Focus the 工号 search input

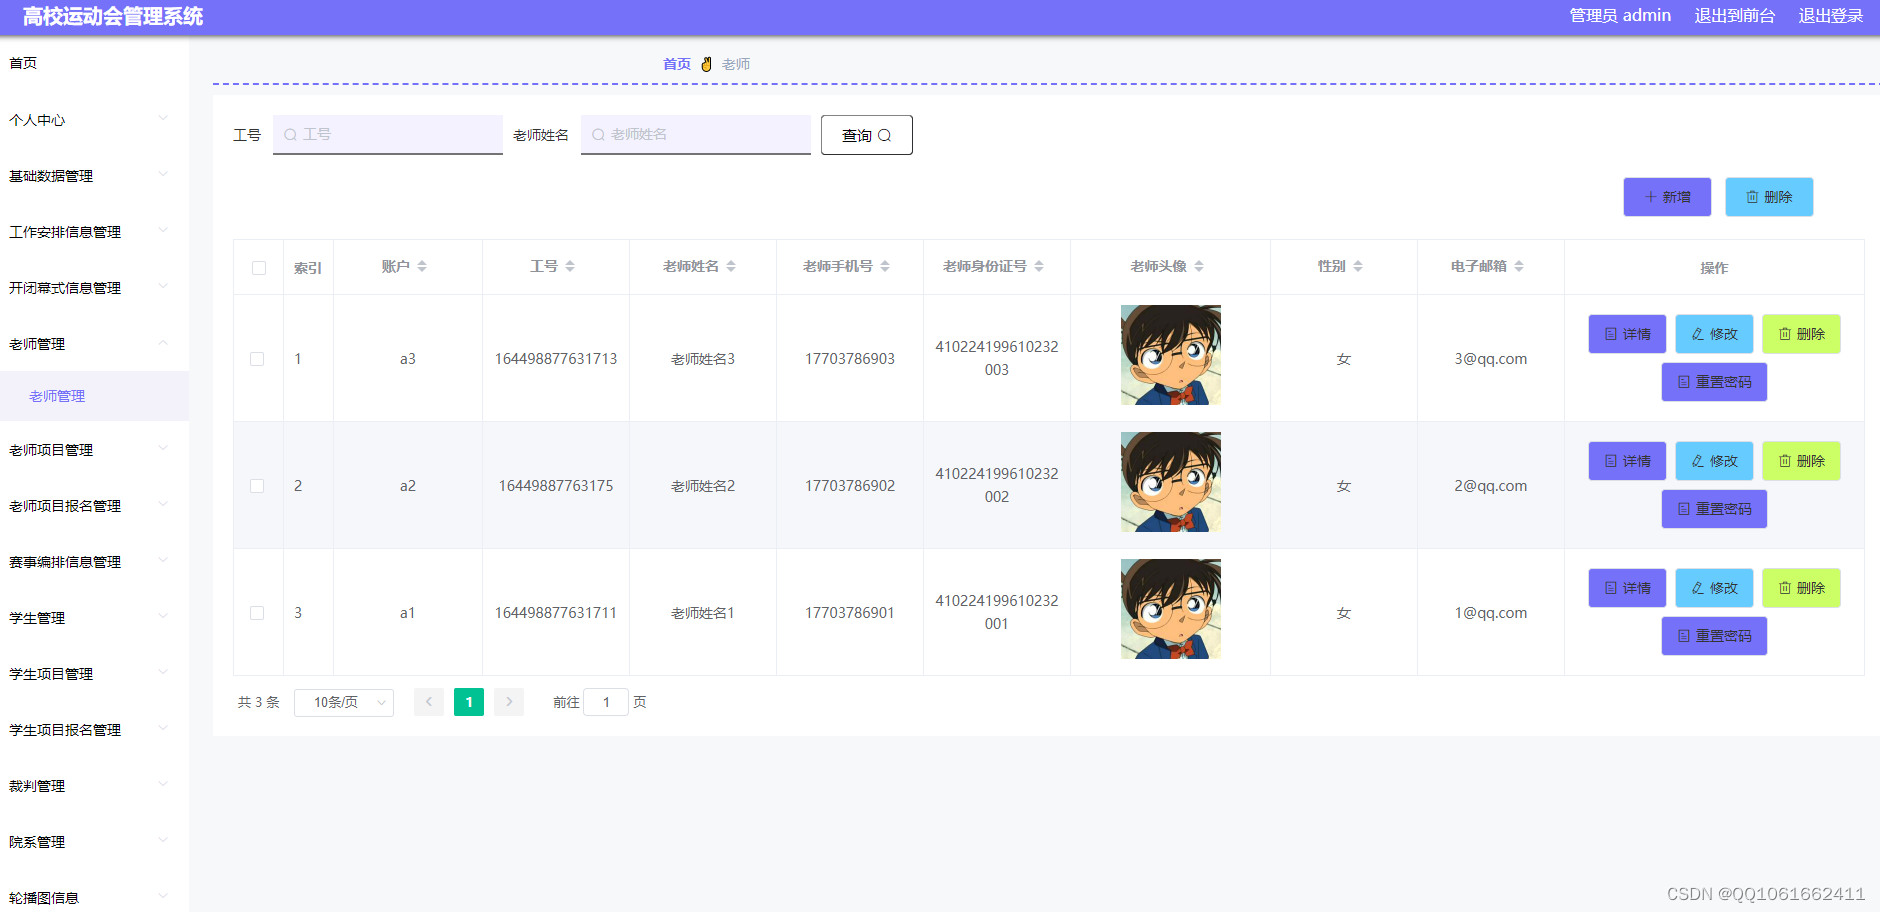pyautogui.click(x=388, y=135)
